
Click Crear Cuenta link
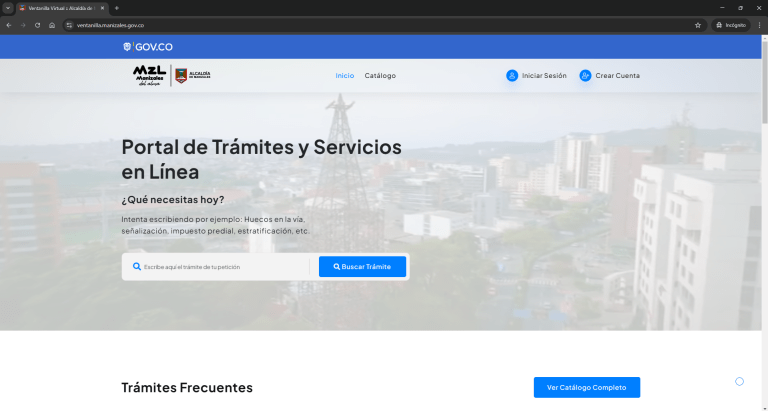point(618,75)
